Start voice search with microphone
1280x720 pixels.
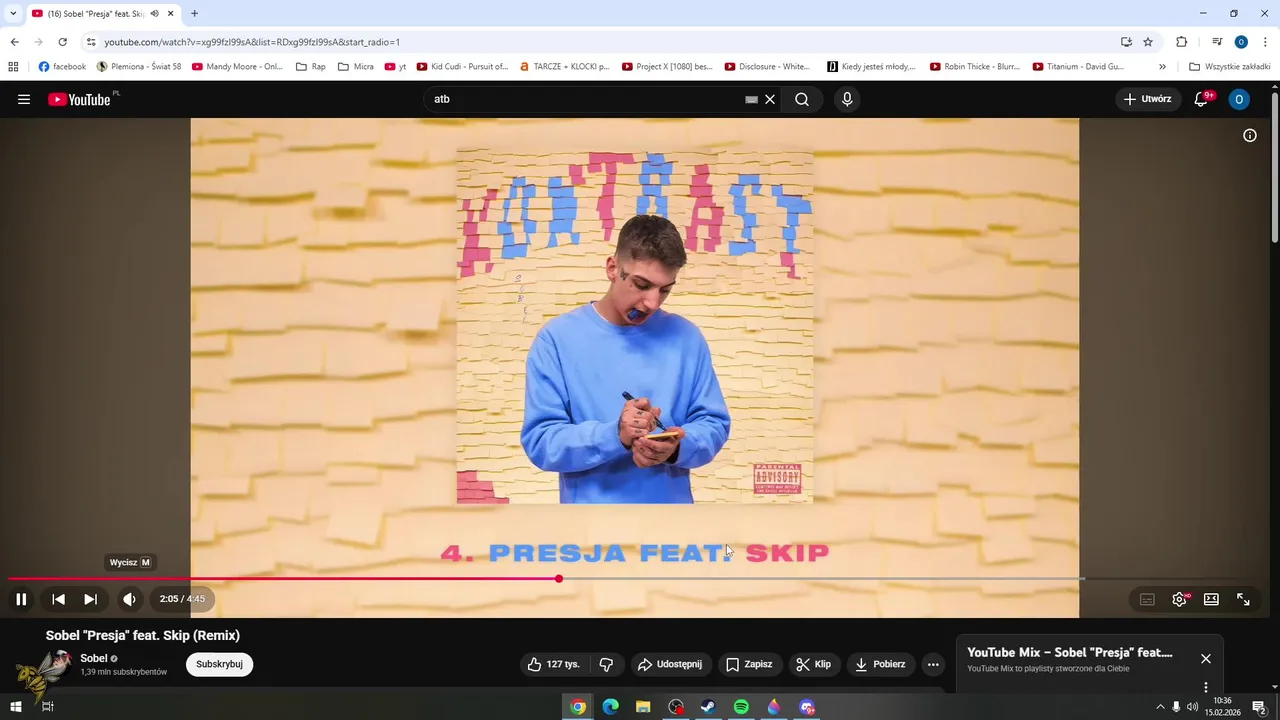click(x=847, y=99)
